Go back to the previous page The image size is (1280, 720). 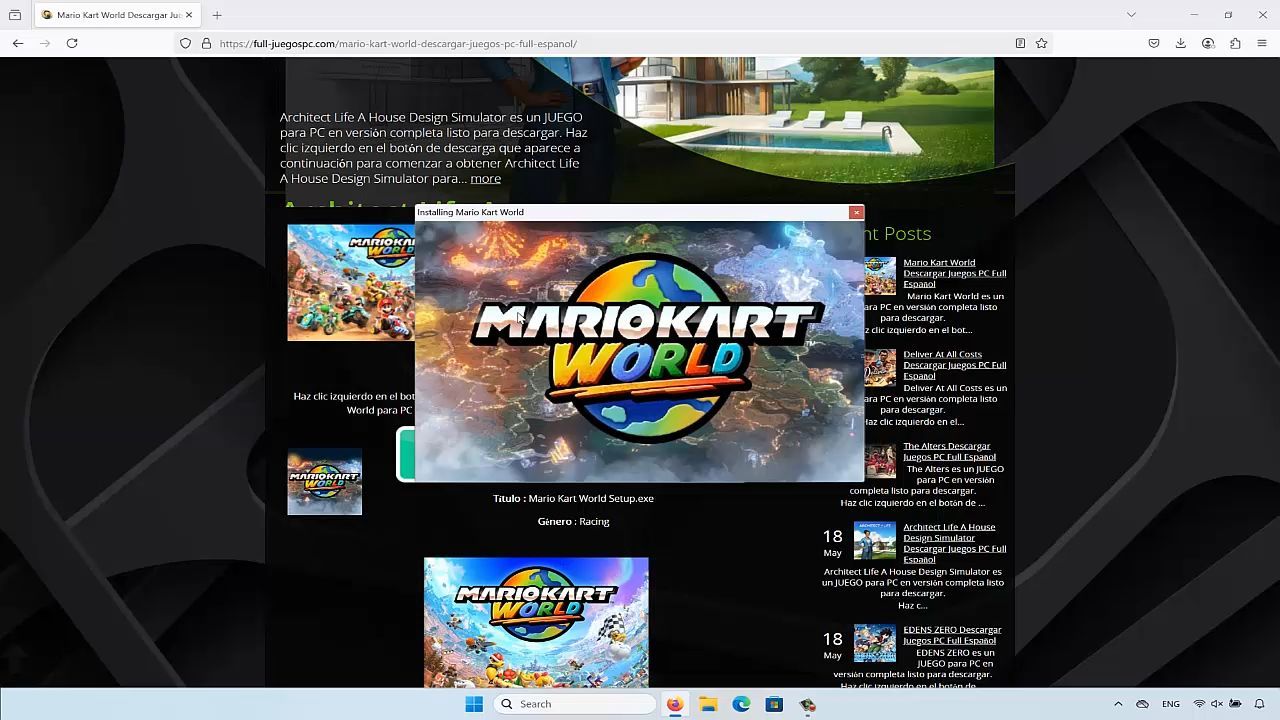18,43
